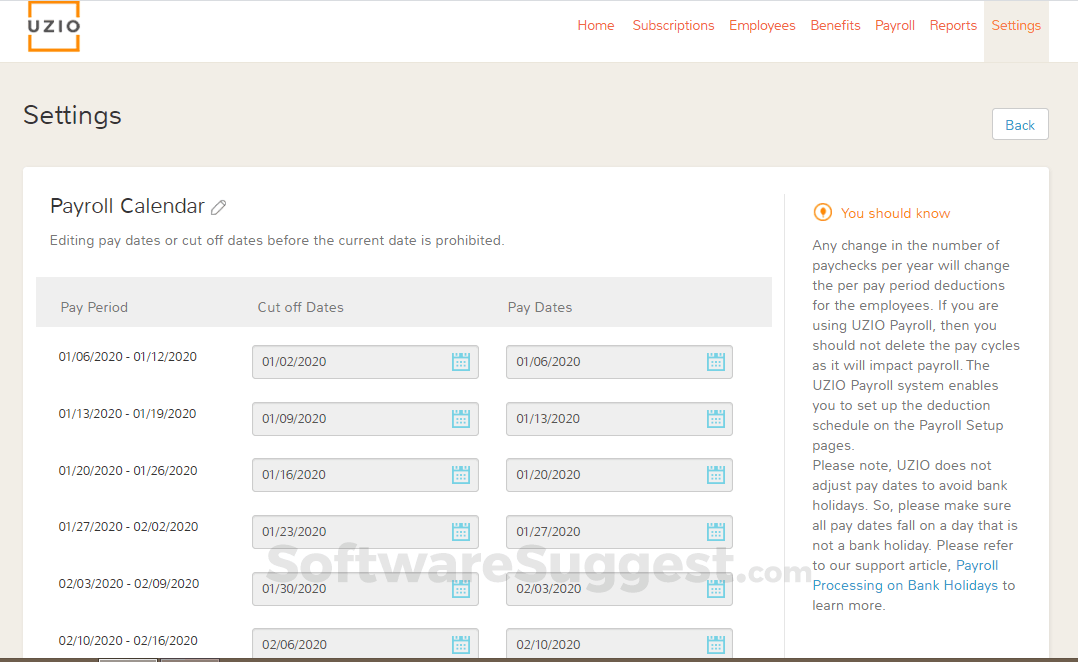The width and height of the screenshot is (1078, 662).
Task: Click cut off date field 02/06/2020
Action: 365,644
